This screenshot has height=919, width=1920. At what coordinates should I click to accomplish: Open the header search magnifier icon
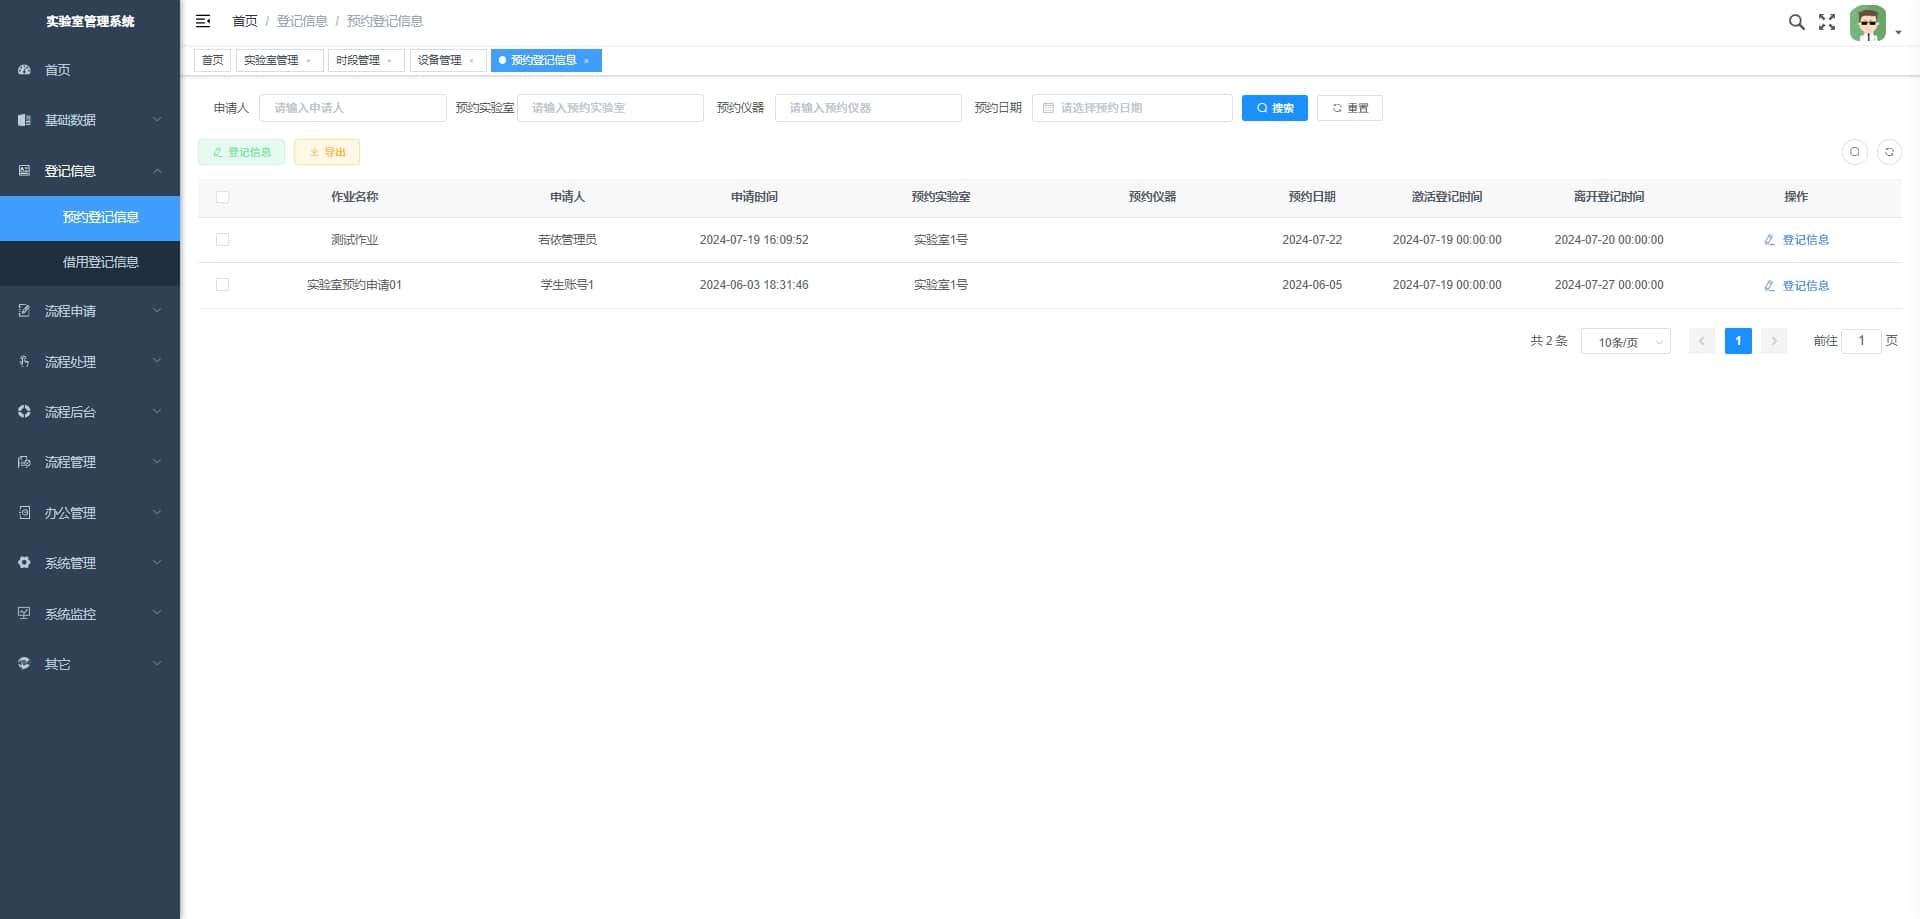point(1797,22)
